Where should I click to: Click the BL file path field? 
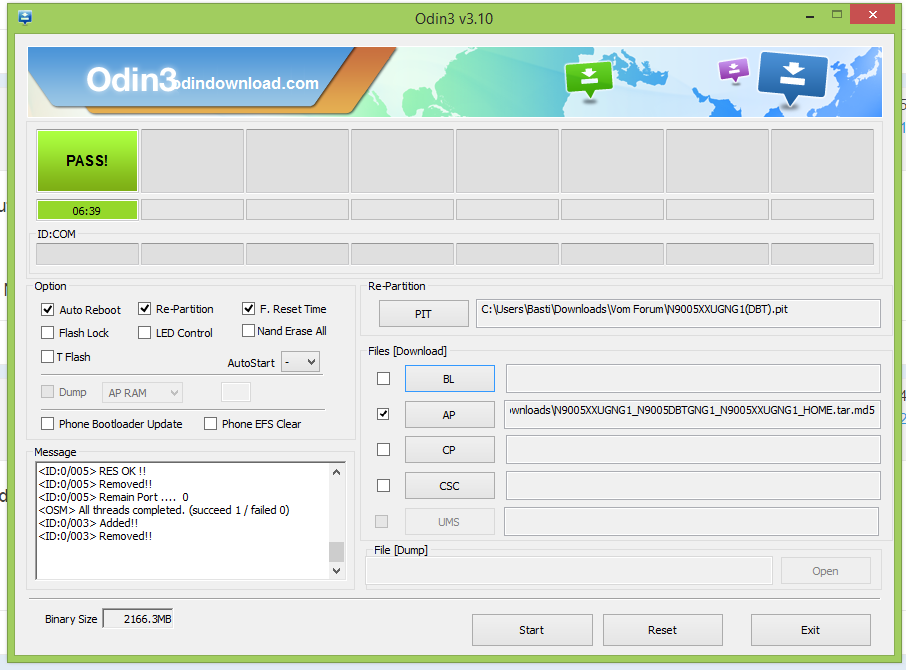coord(693,378)
